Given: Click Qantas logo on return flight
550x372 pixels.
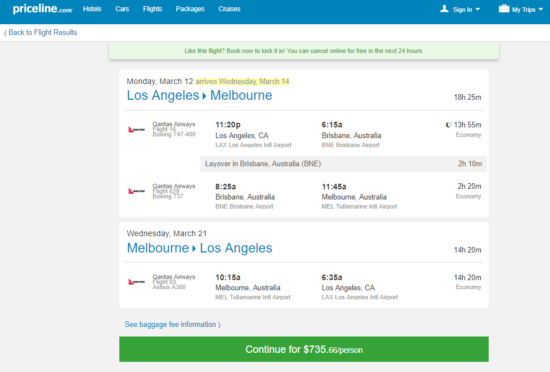Looking at the screenshot, I should 136,282.
